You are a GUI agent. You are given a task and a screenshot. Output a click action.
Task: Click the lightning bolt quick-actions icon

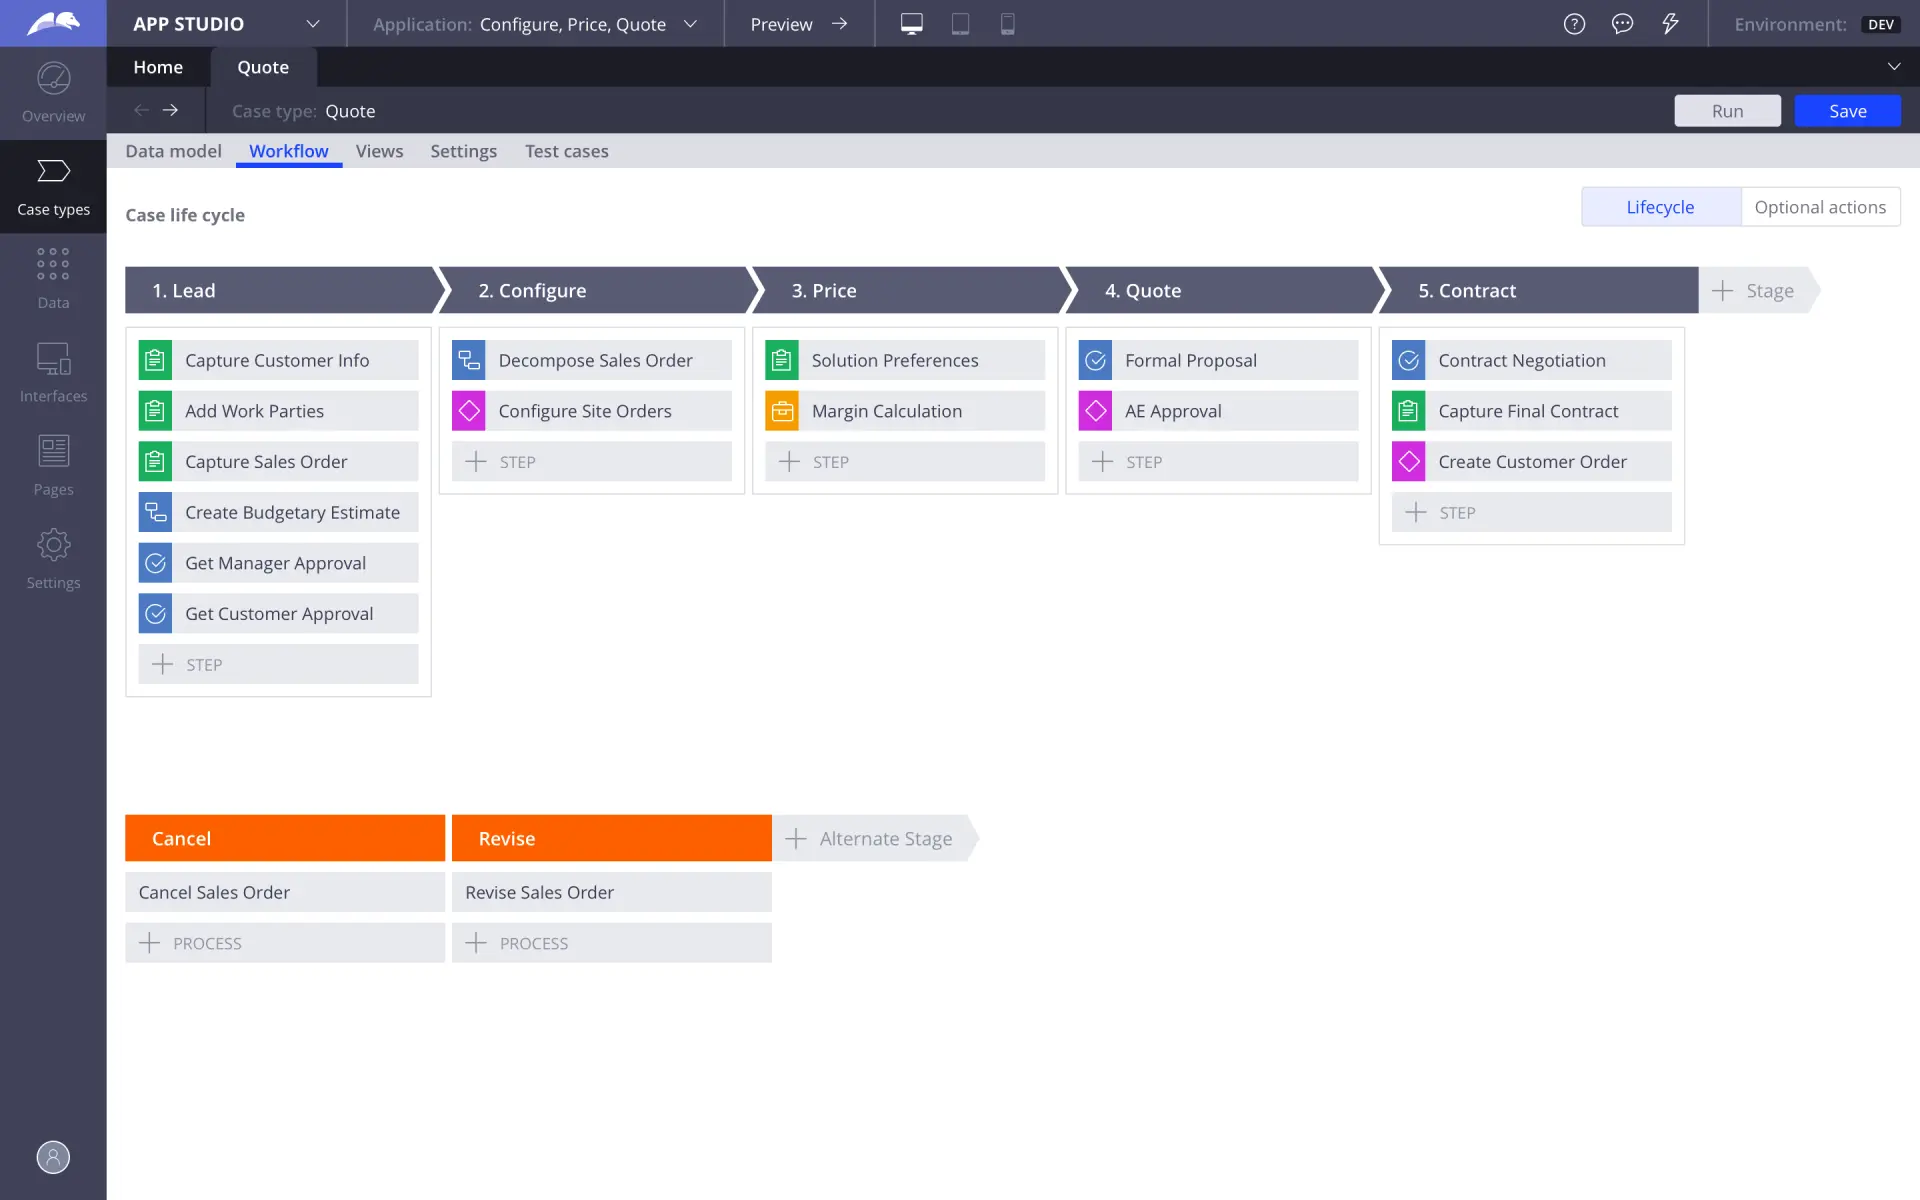click(x=1671, y=23)
